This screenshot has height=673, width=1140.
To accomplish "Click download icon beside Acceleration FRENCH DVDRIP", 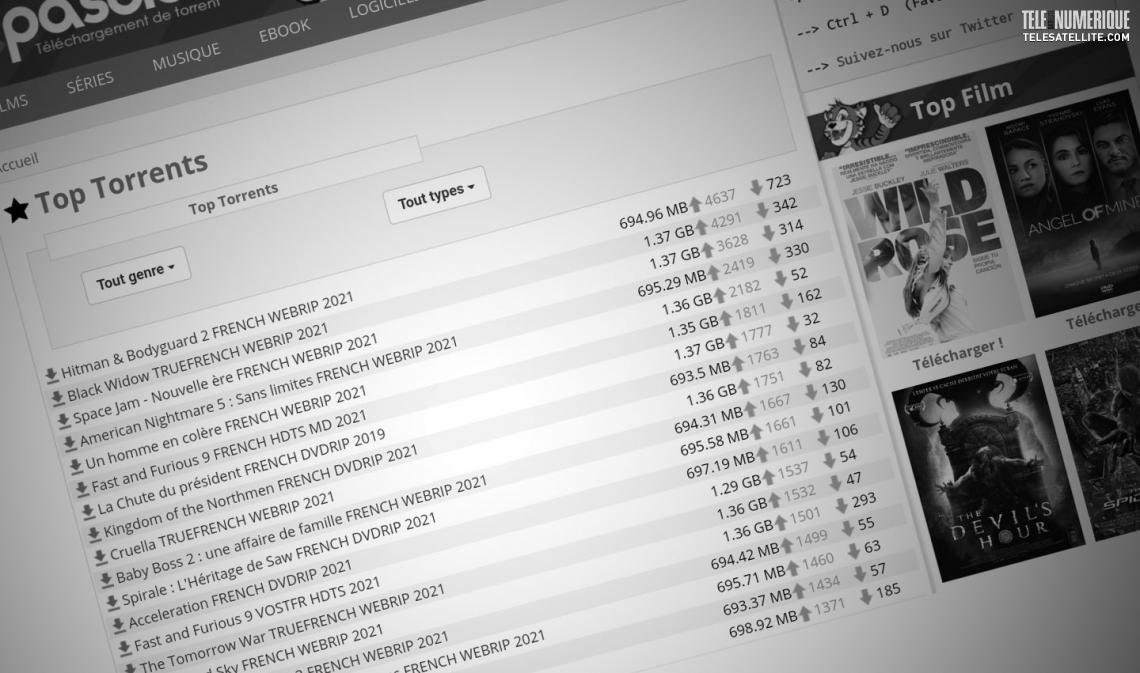I will 118,624.
